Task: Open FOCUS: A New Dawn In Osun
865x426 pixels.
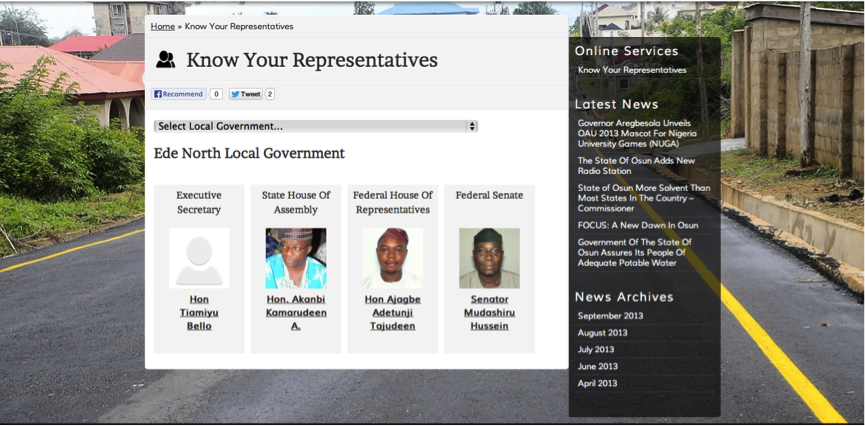Action: (638, 225)
